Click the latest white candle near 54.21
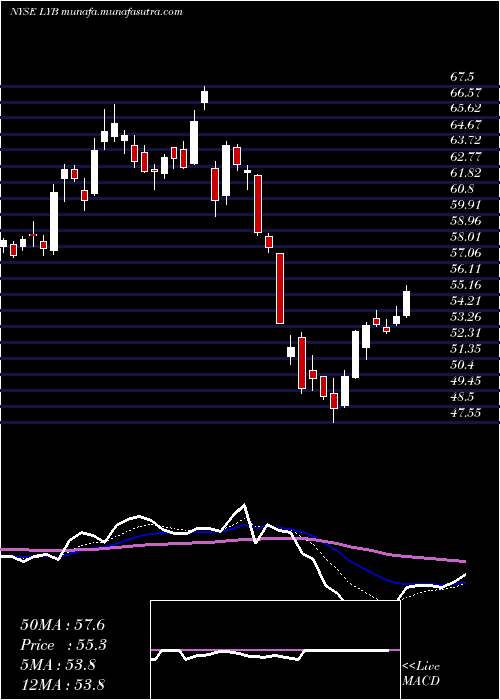 (x=407, y=303)
